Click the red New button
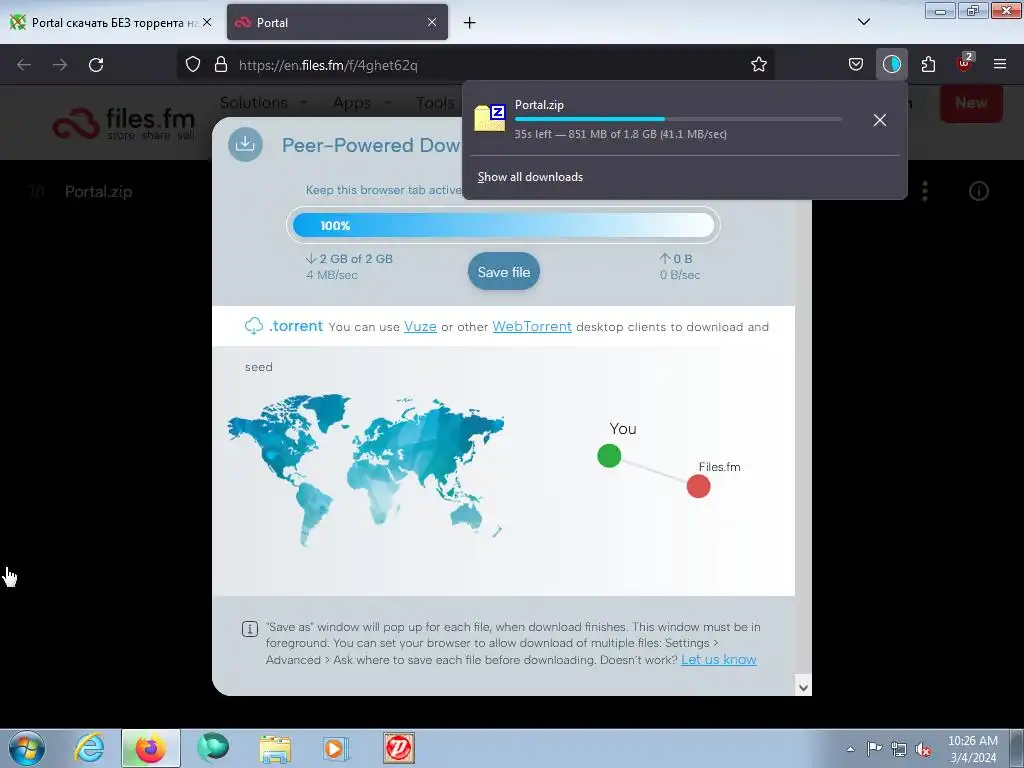The height and width of the screenshot is (768, 1024). tap(970, 103)
